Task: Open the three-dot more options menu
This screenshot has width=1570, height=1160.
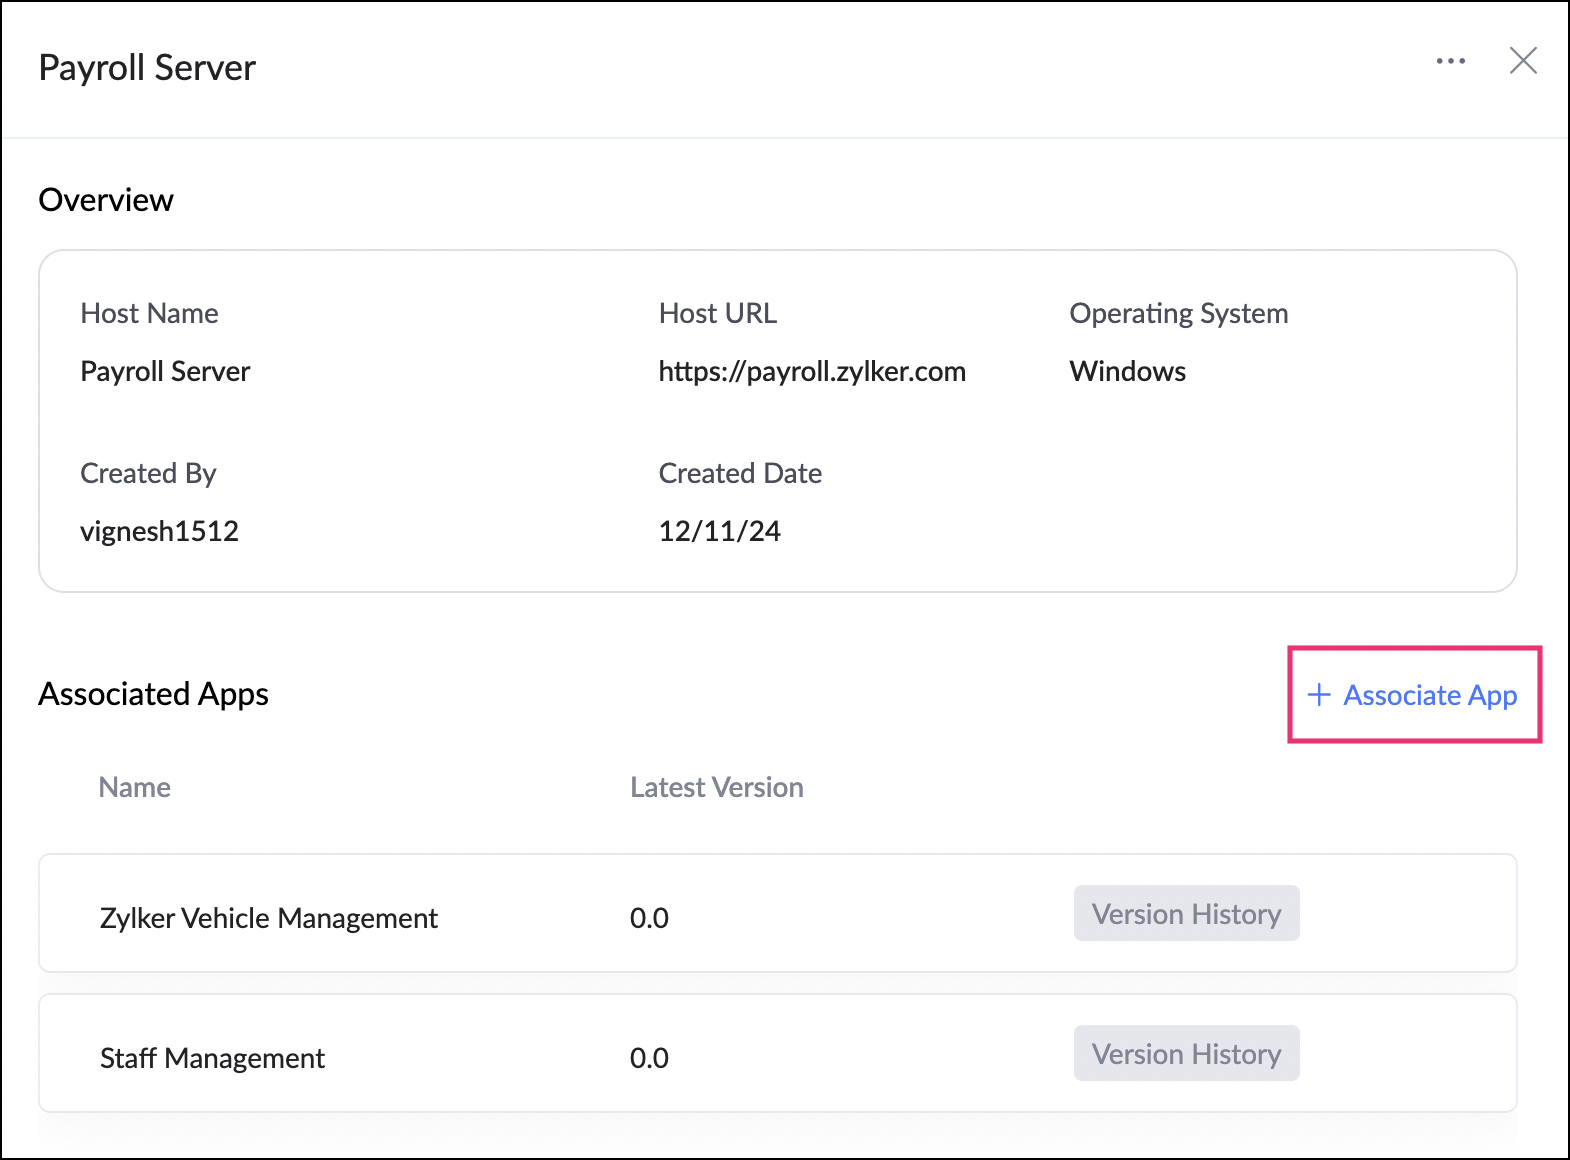Action: pyautogui.click(x=1450, y=62)
